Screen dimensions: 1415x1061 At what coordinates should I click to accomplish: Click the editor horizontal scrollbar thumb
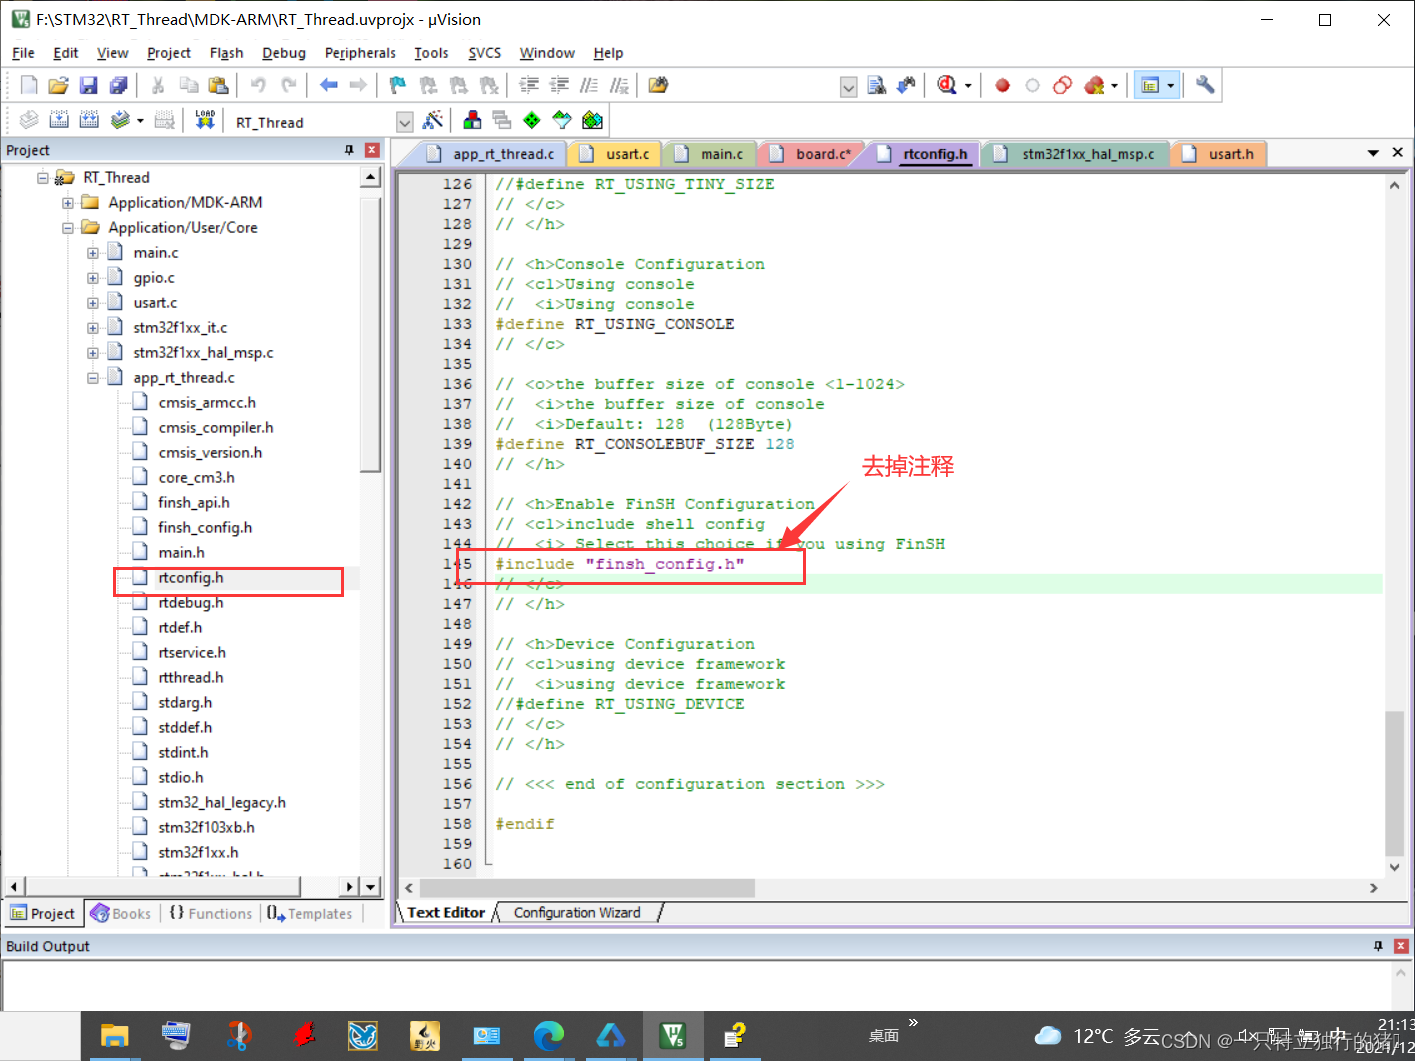pos(588,888)
